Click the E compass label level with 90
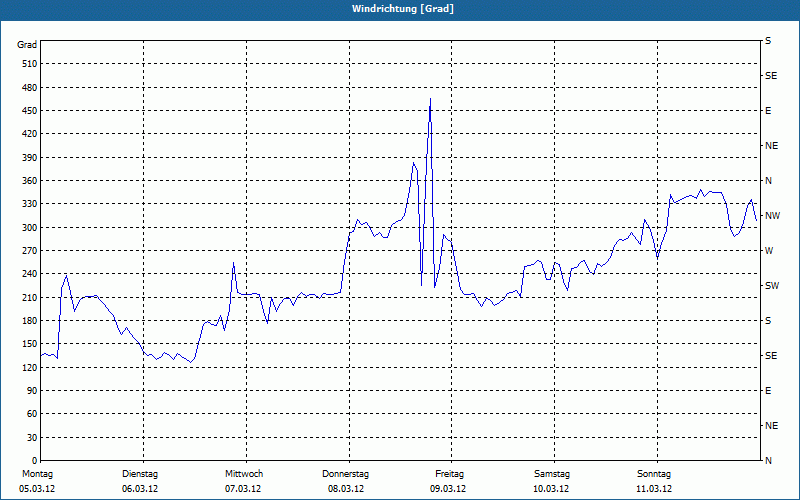 [x=768, y=391]
